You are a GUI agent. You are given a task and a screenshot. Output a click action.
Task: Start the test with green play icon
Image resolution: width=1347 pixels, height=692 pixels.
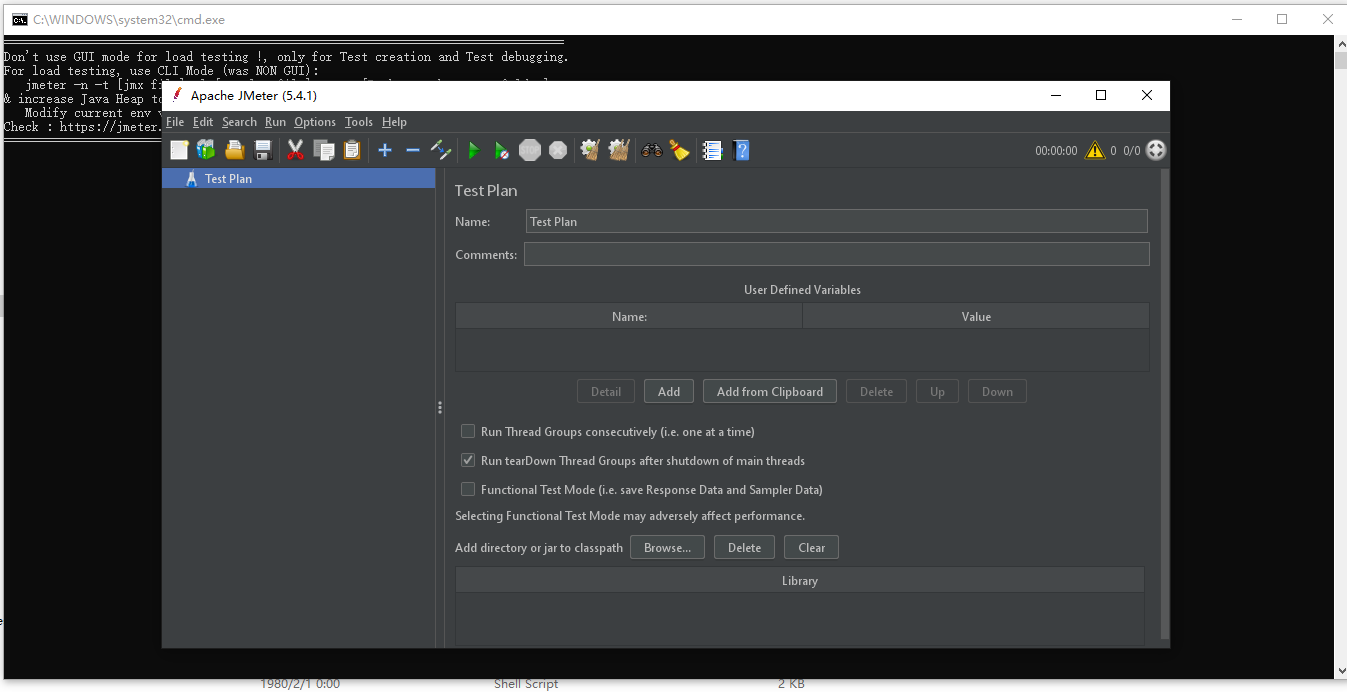click(x=474, y=150)
